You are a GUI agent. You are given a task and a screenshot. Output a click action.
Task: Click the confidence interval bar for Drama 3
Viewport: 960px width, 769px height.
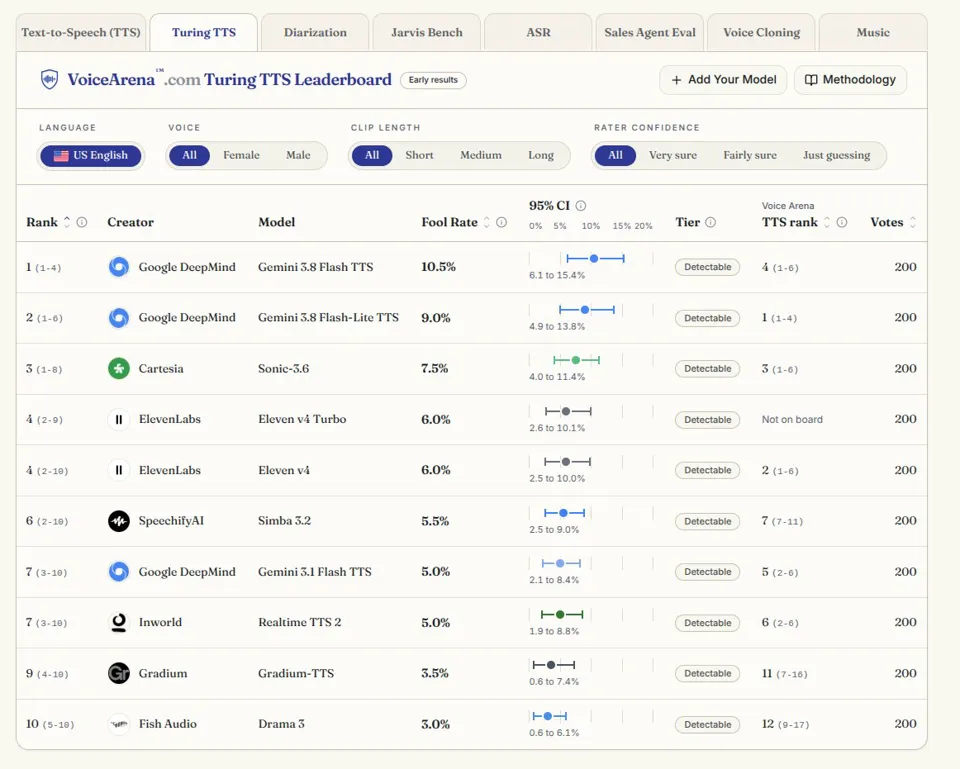click(x=549, y=716)
